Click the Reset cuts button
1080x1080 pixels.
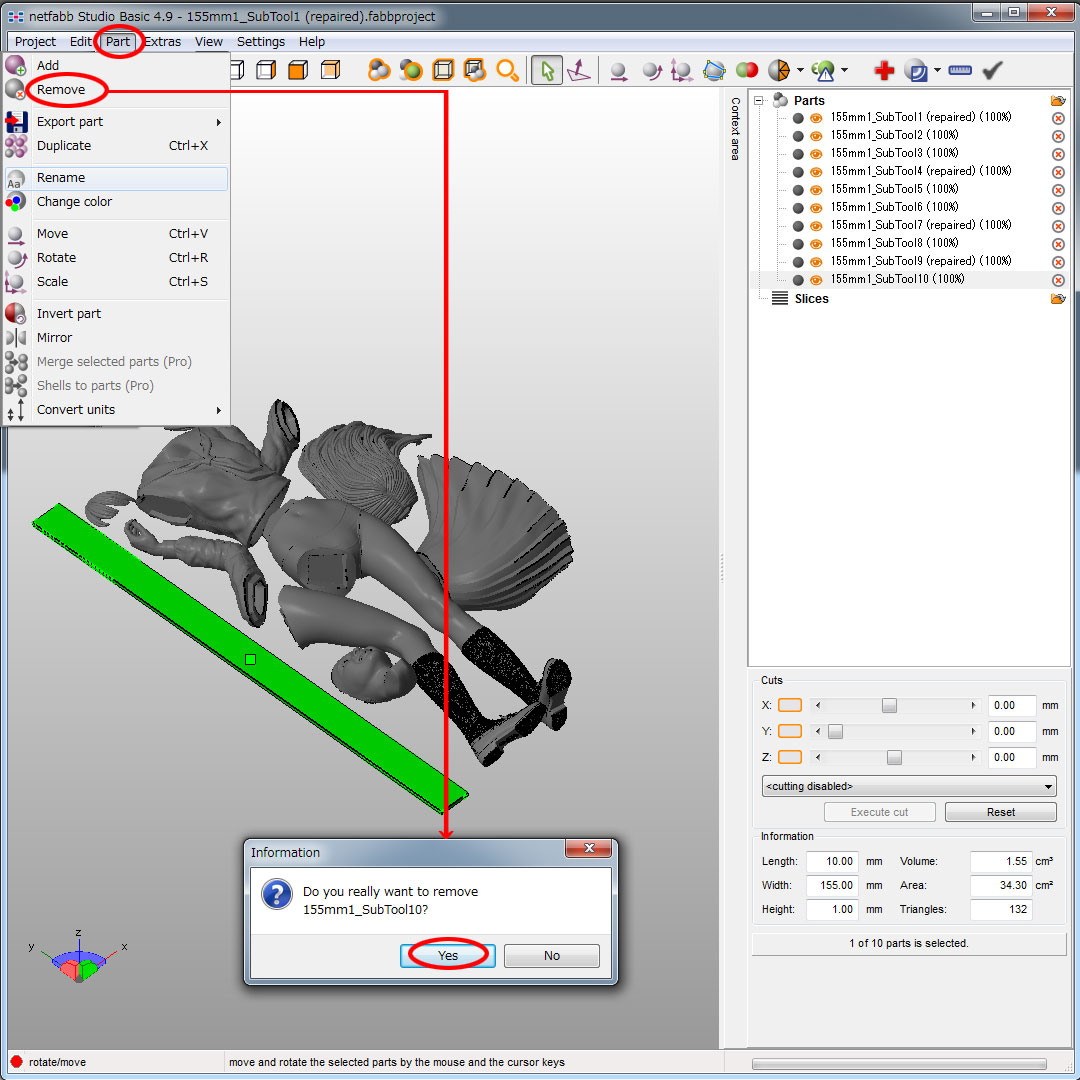[1000, 813]
